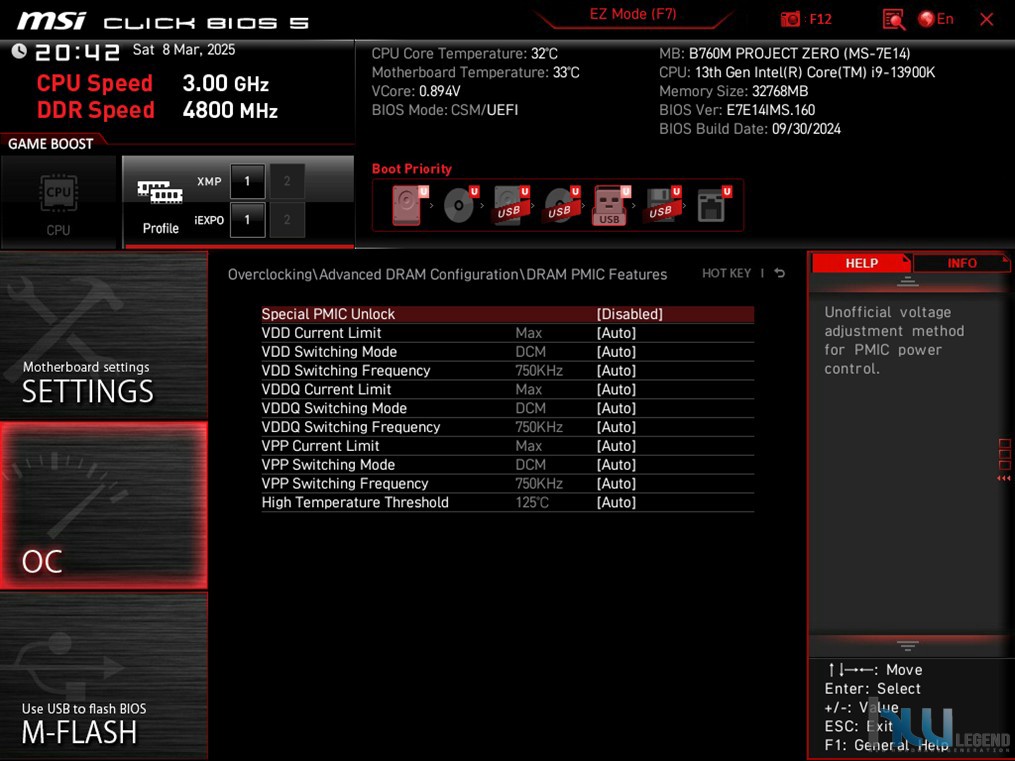Viewport: 1015px width, 761px height.
Task: Select the USB CD/DVD boot icon
Action: tap(561, 205)
